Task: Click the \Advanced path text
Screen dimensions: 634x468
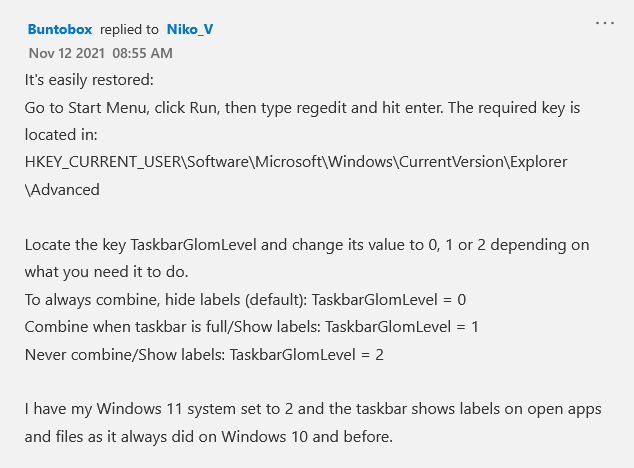Action: tap(62, 188)
